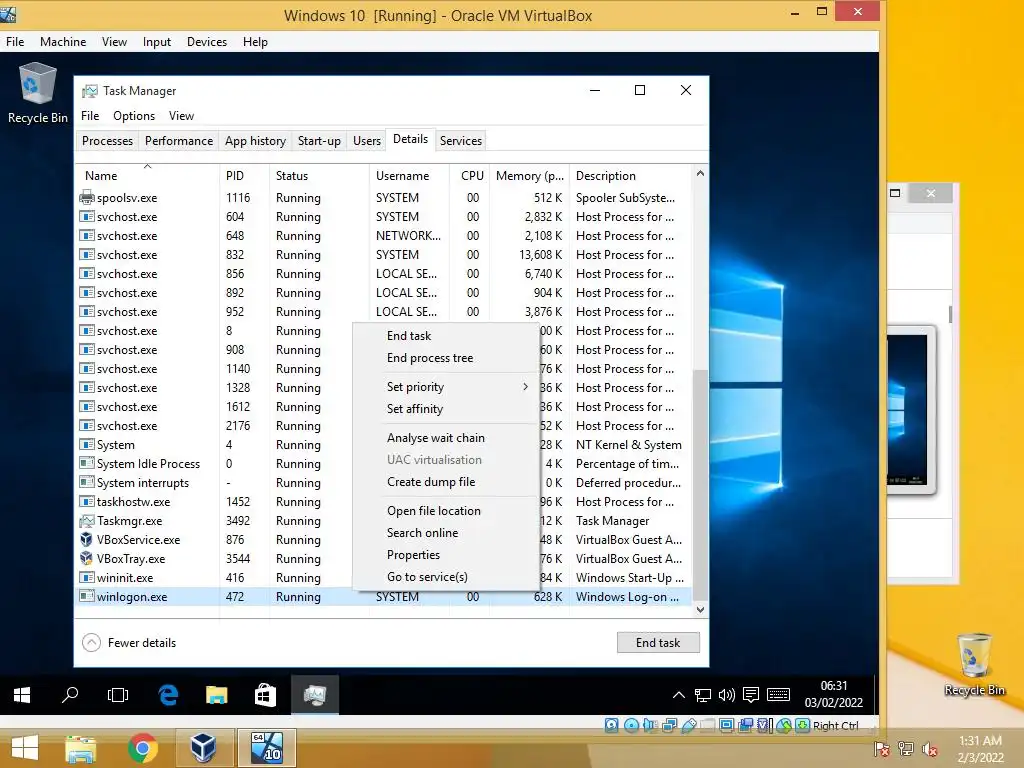Select Analyse wait chain
This screenshot has height=768, width=1024.
tap(447, 438)
